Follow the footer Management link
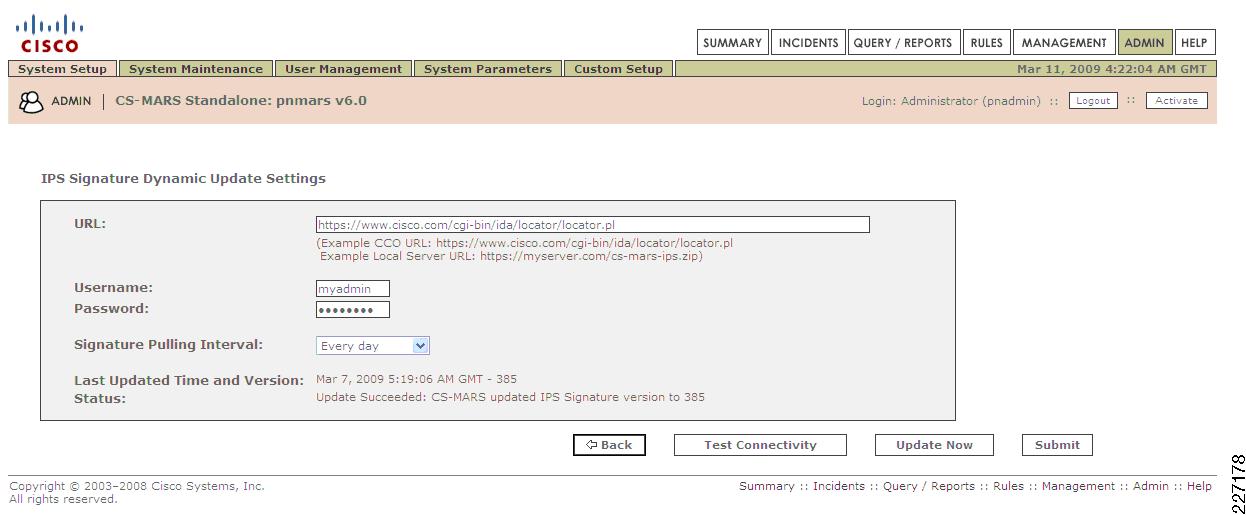This screenshot has height=515, width=1246. coord(1078,486)
